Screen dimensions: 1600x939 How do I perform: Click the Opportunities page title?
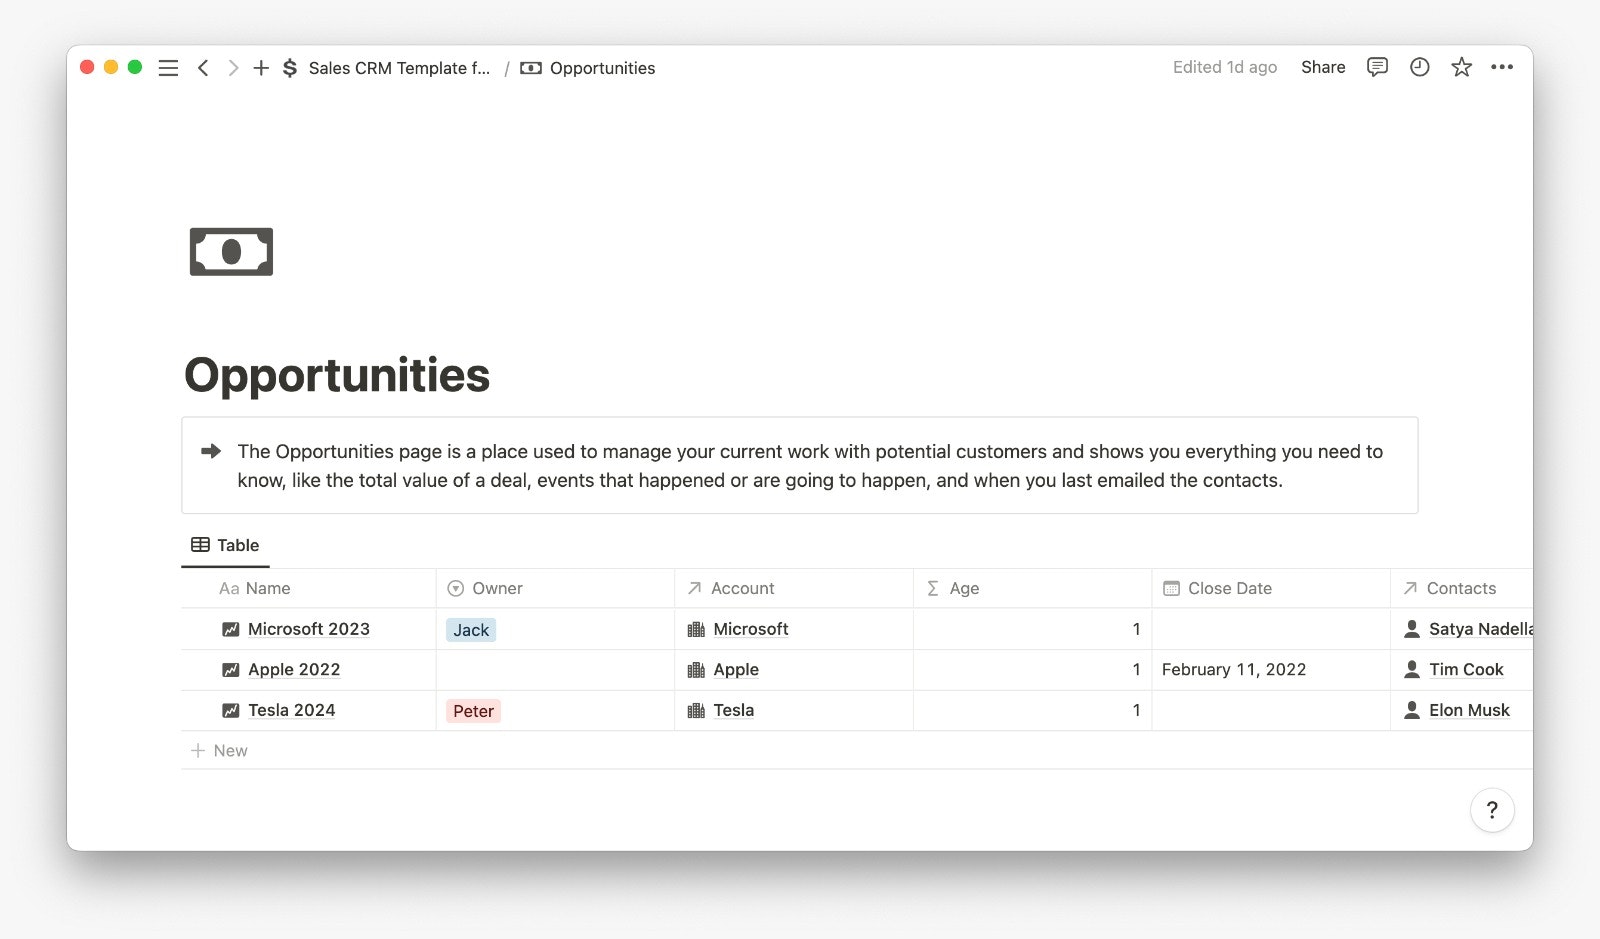click(x=337, y=375)
